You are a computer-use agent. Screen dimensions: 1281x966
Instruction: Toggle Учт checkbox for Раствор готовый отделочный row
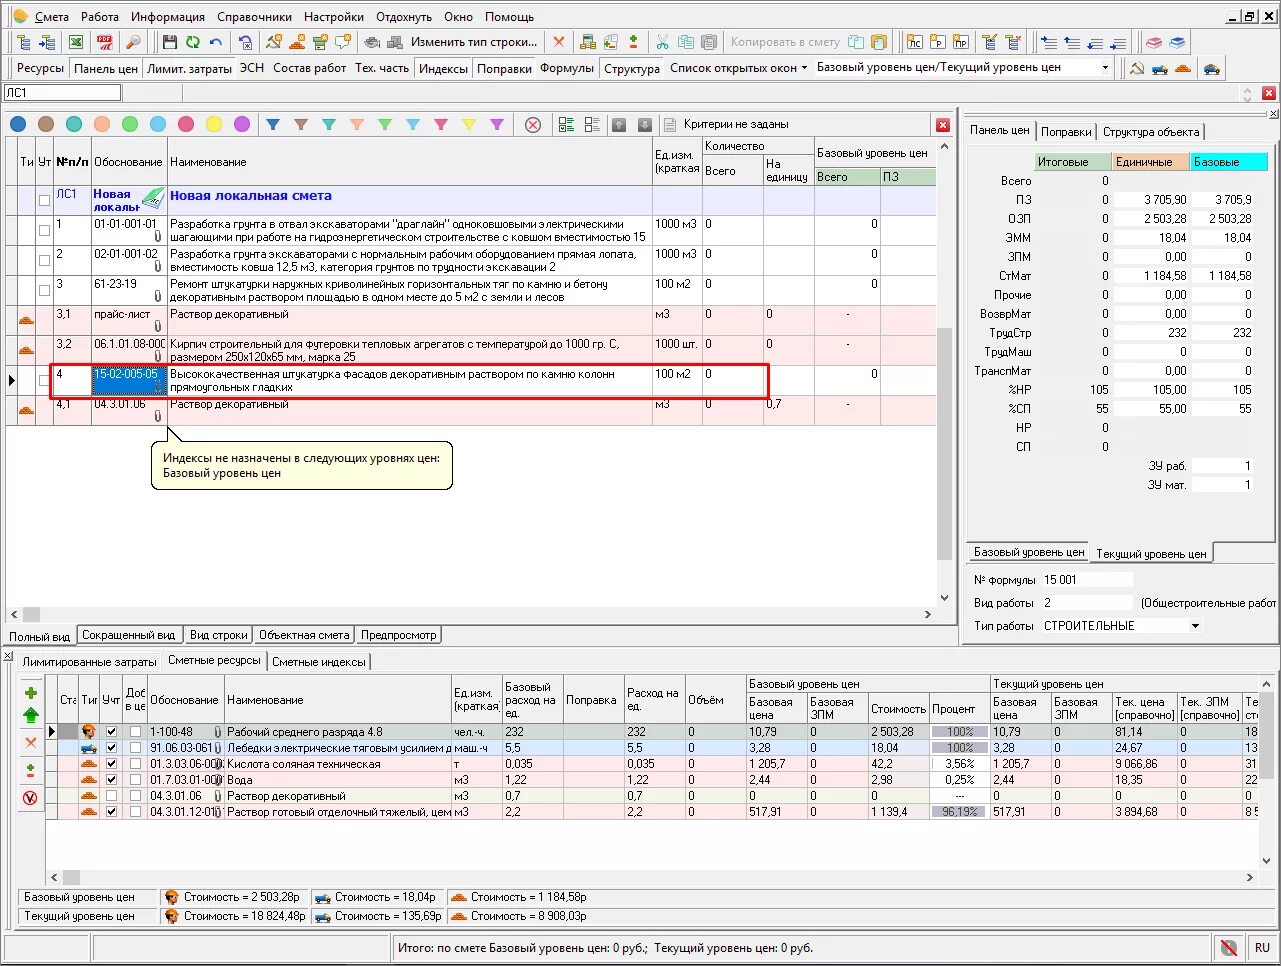point(111,812)
